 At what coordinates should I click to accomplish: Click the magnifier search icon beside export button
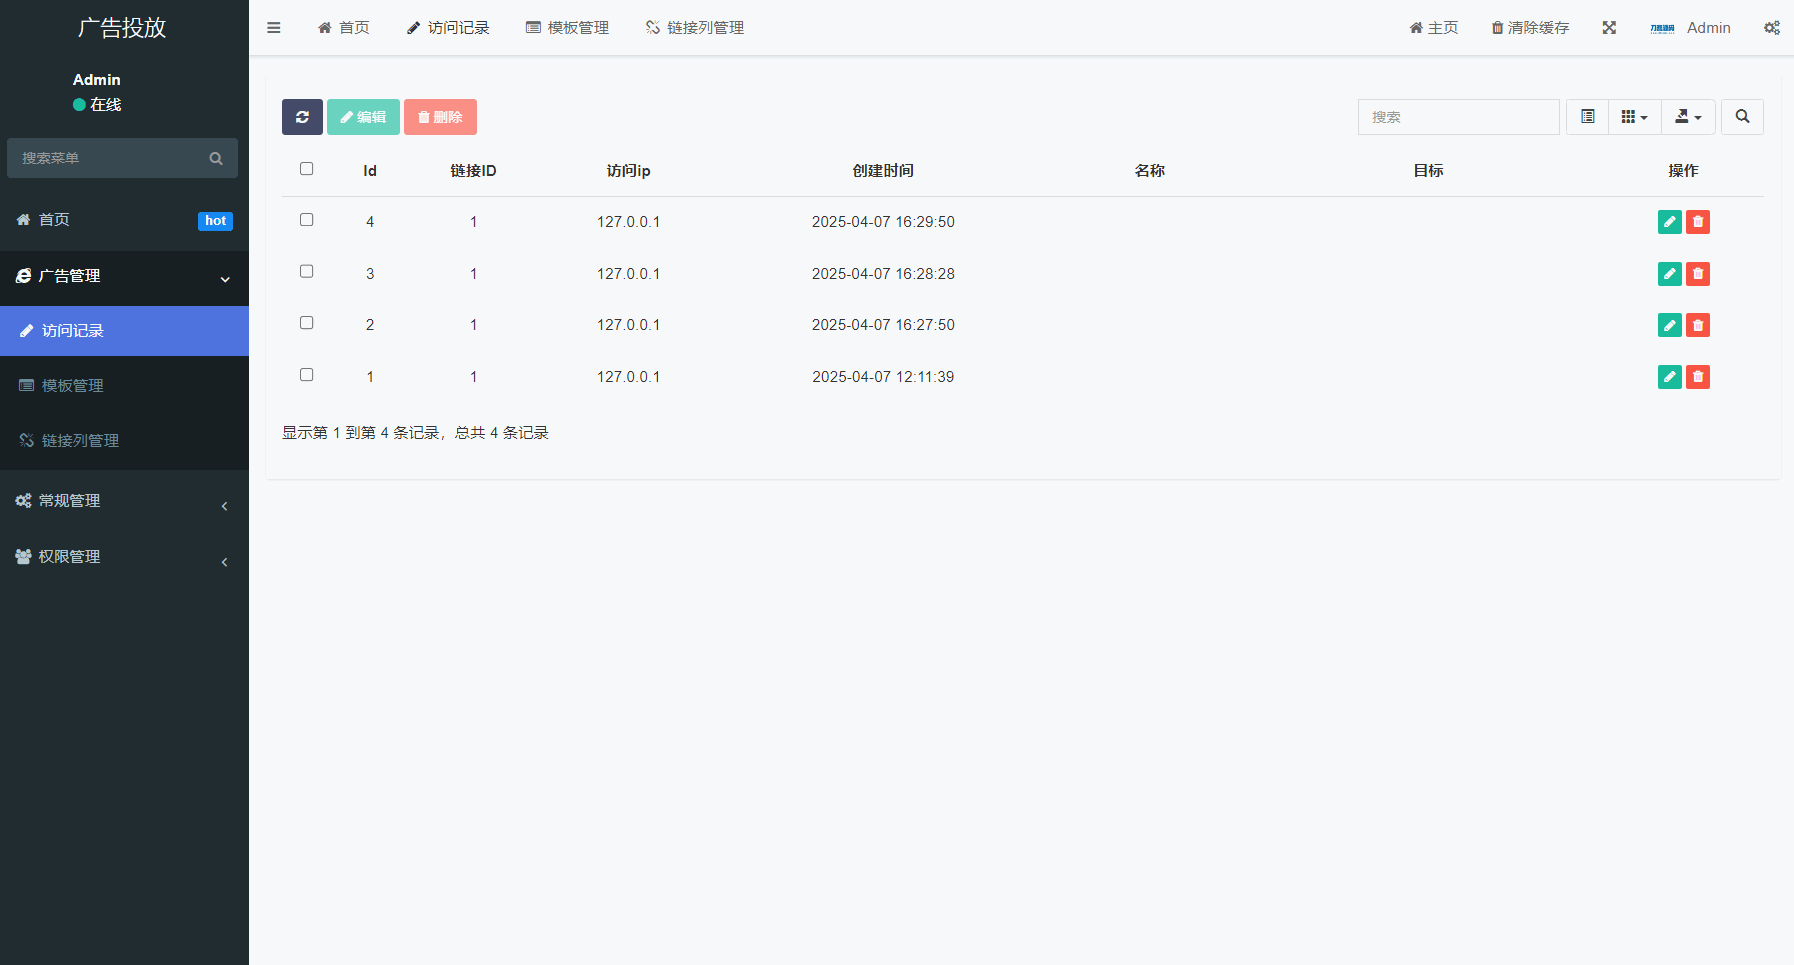point(1742,116)
